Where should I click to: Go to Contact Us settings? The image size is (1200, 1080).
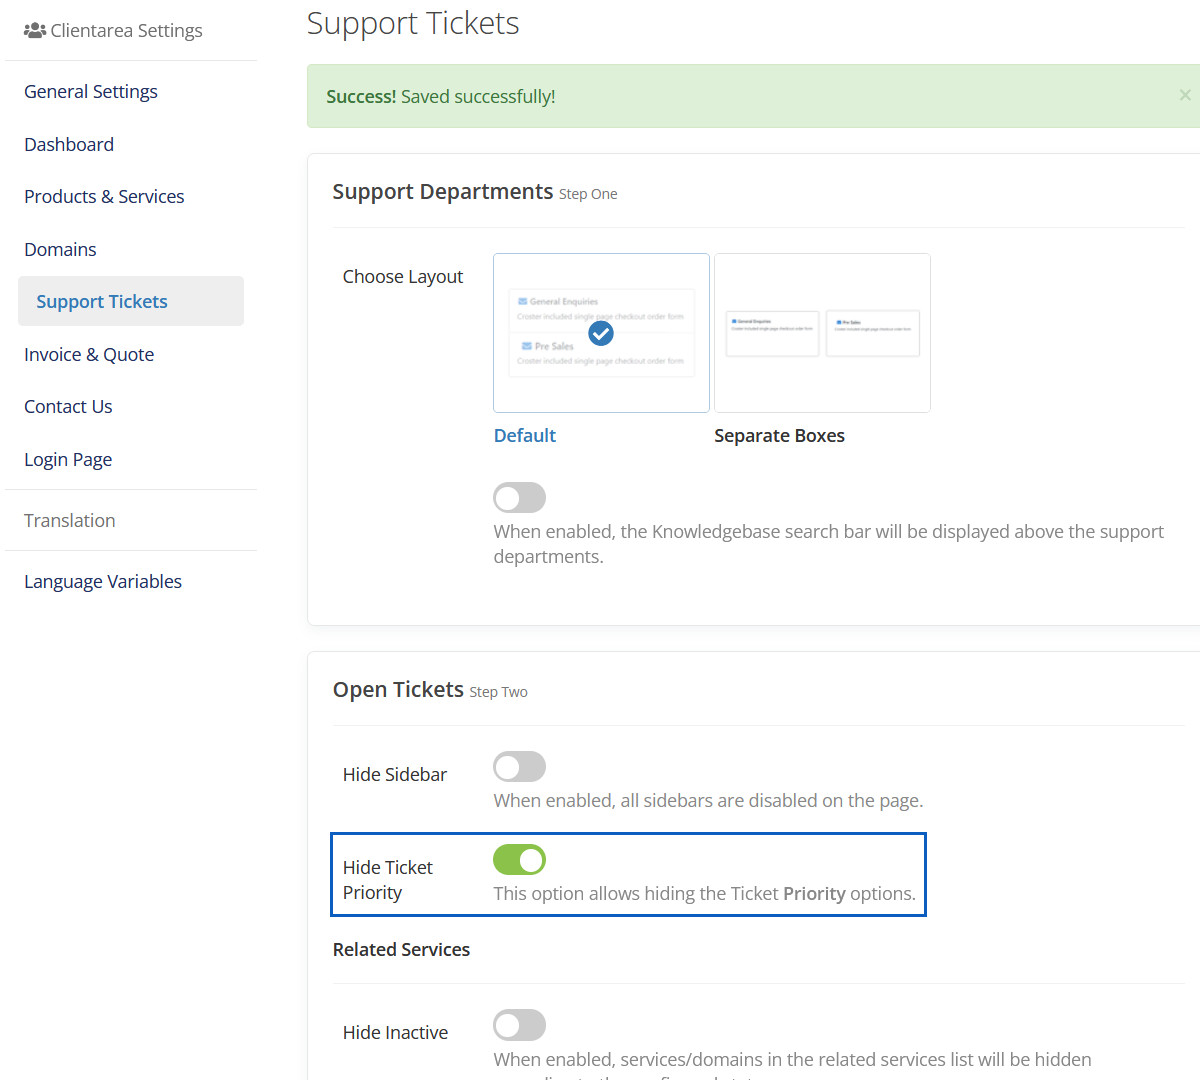(68, 406)
